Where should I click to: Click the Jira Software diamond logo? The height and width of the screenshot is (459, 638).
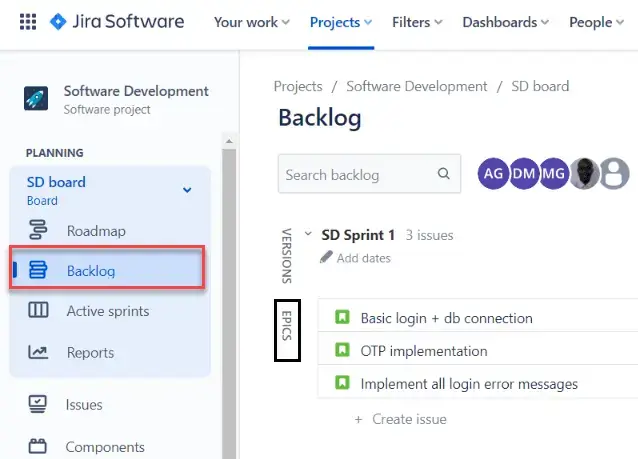(x=58, y=22)
